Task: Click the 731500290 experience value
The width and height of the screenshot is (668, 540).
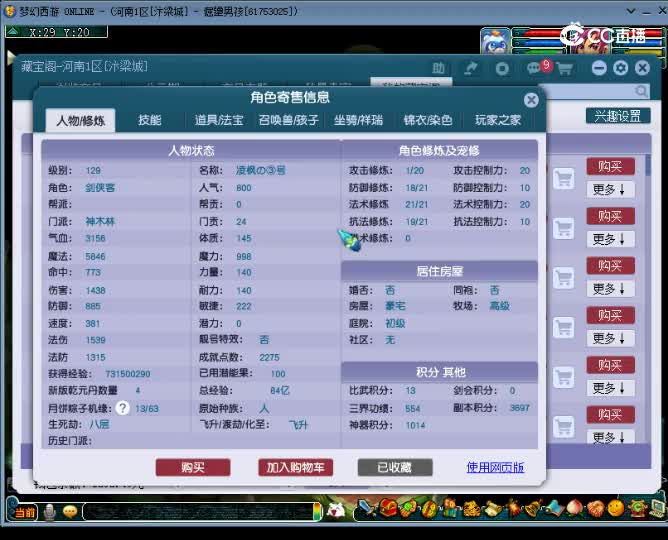Action: click(x=128, y=374)
